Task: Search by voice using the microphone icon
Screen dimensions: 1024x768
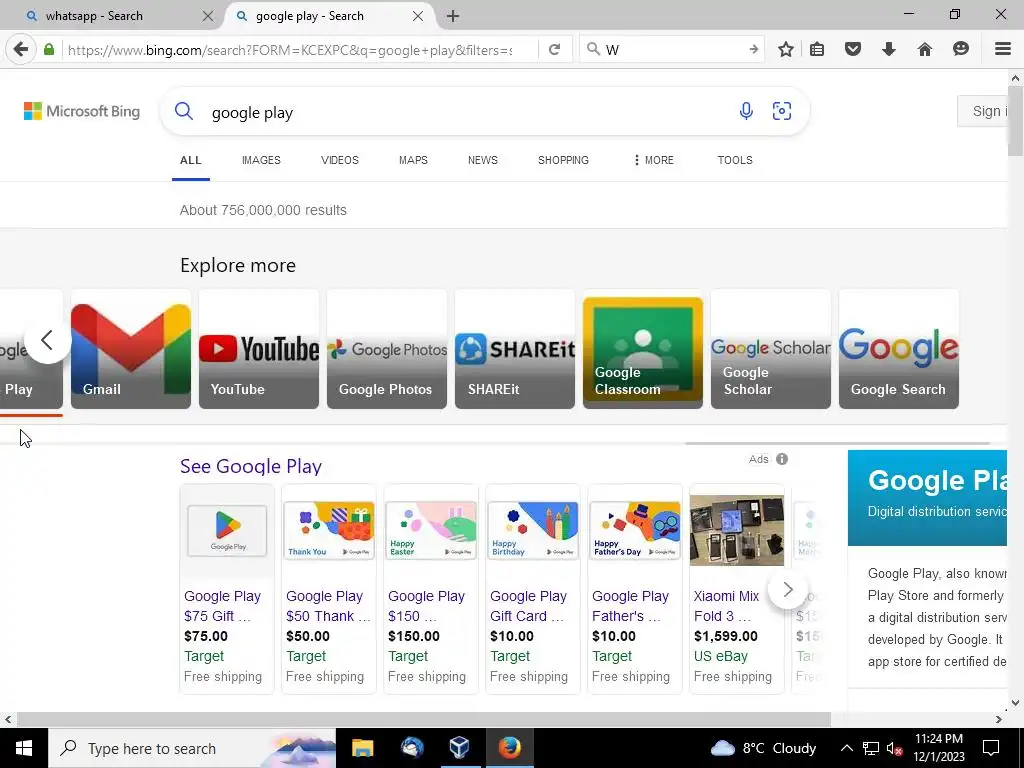Action: point(746,111)
